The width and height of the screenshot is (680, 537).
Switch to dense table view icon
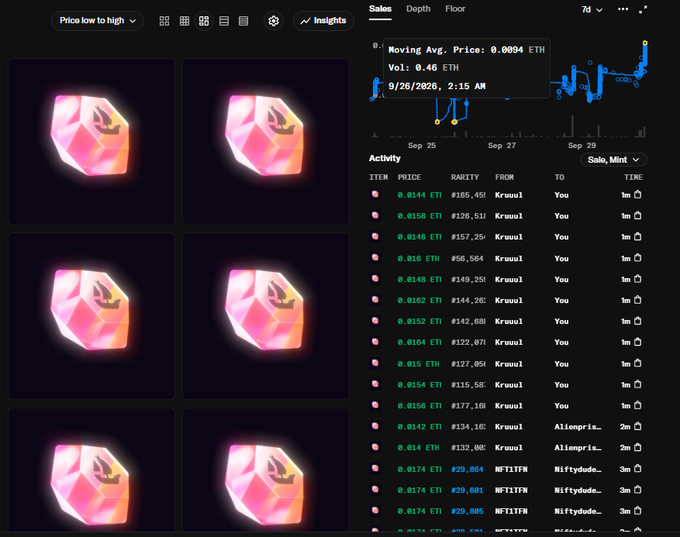[x=243, y=21]
